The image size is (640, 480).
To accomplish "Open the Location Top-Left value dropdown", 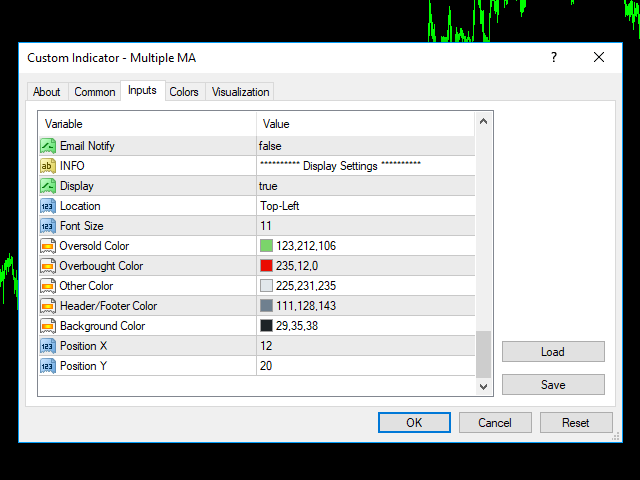I will click(x=364, y=206).
